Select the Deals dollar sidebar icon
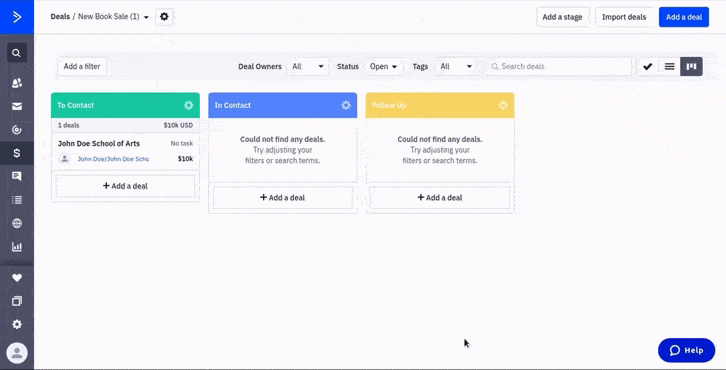This screenshot has height=370, width=726. [17, 153]
